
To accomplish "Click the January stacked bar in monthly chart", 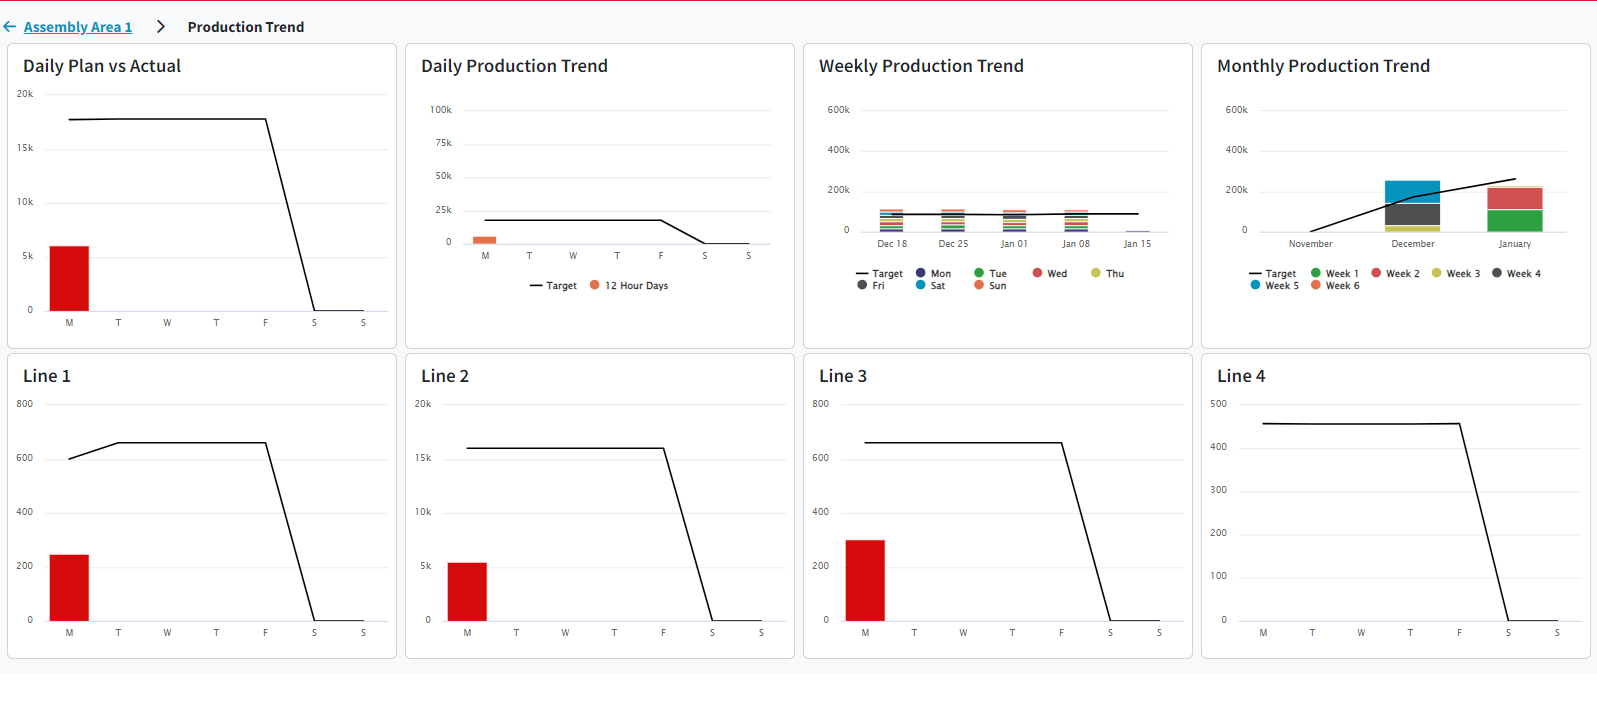I will coord(1514,209).
